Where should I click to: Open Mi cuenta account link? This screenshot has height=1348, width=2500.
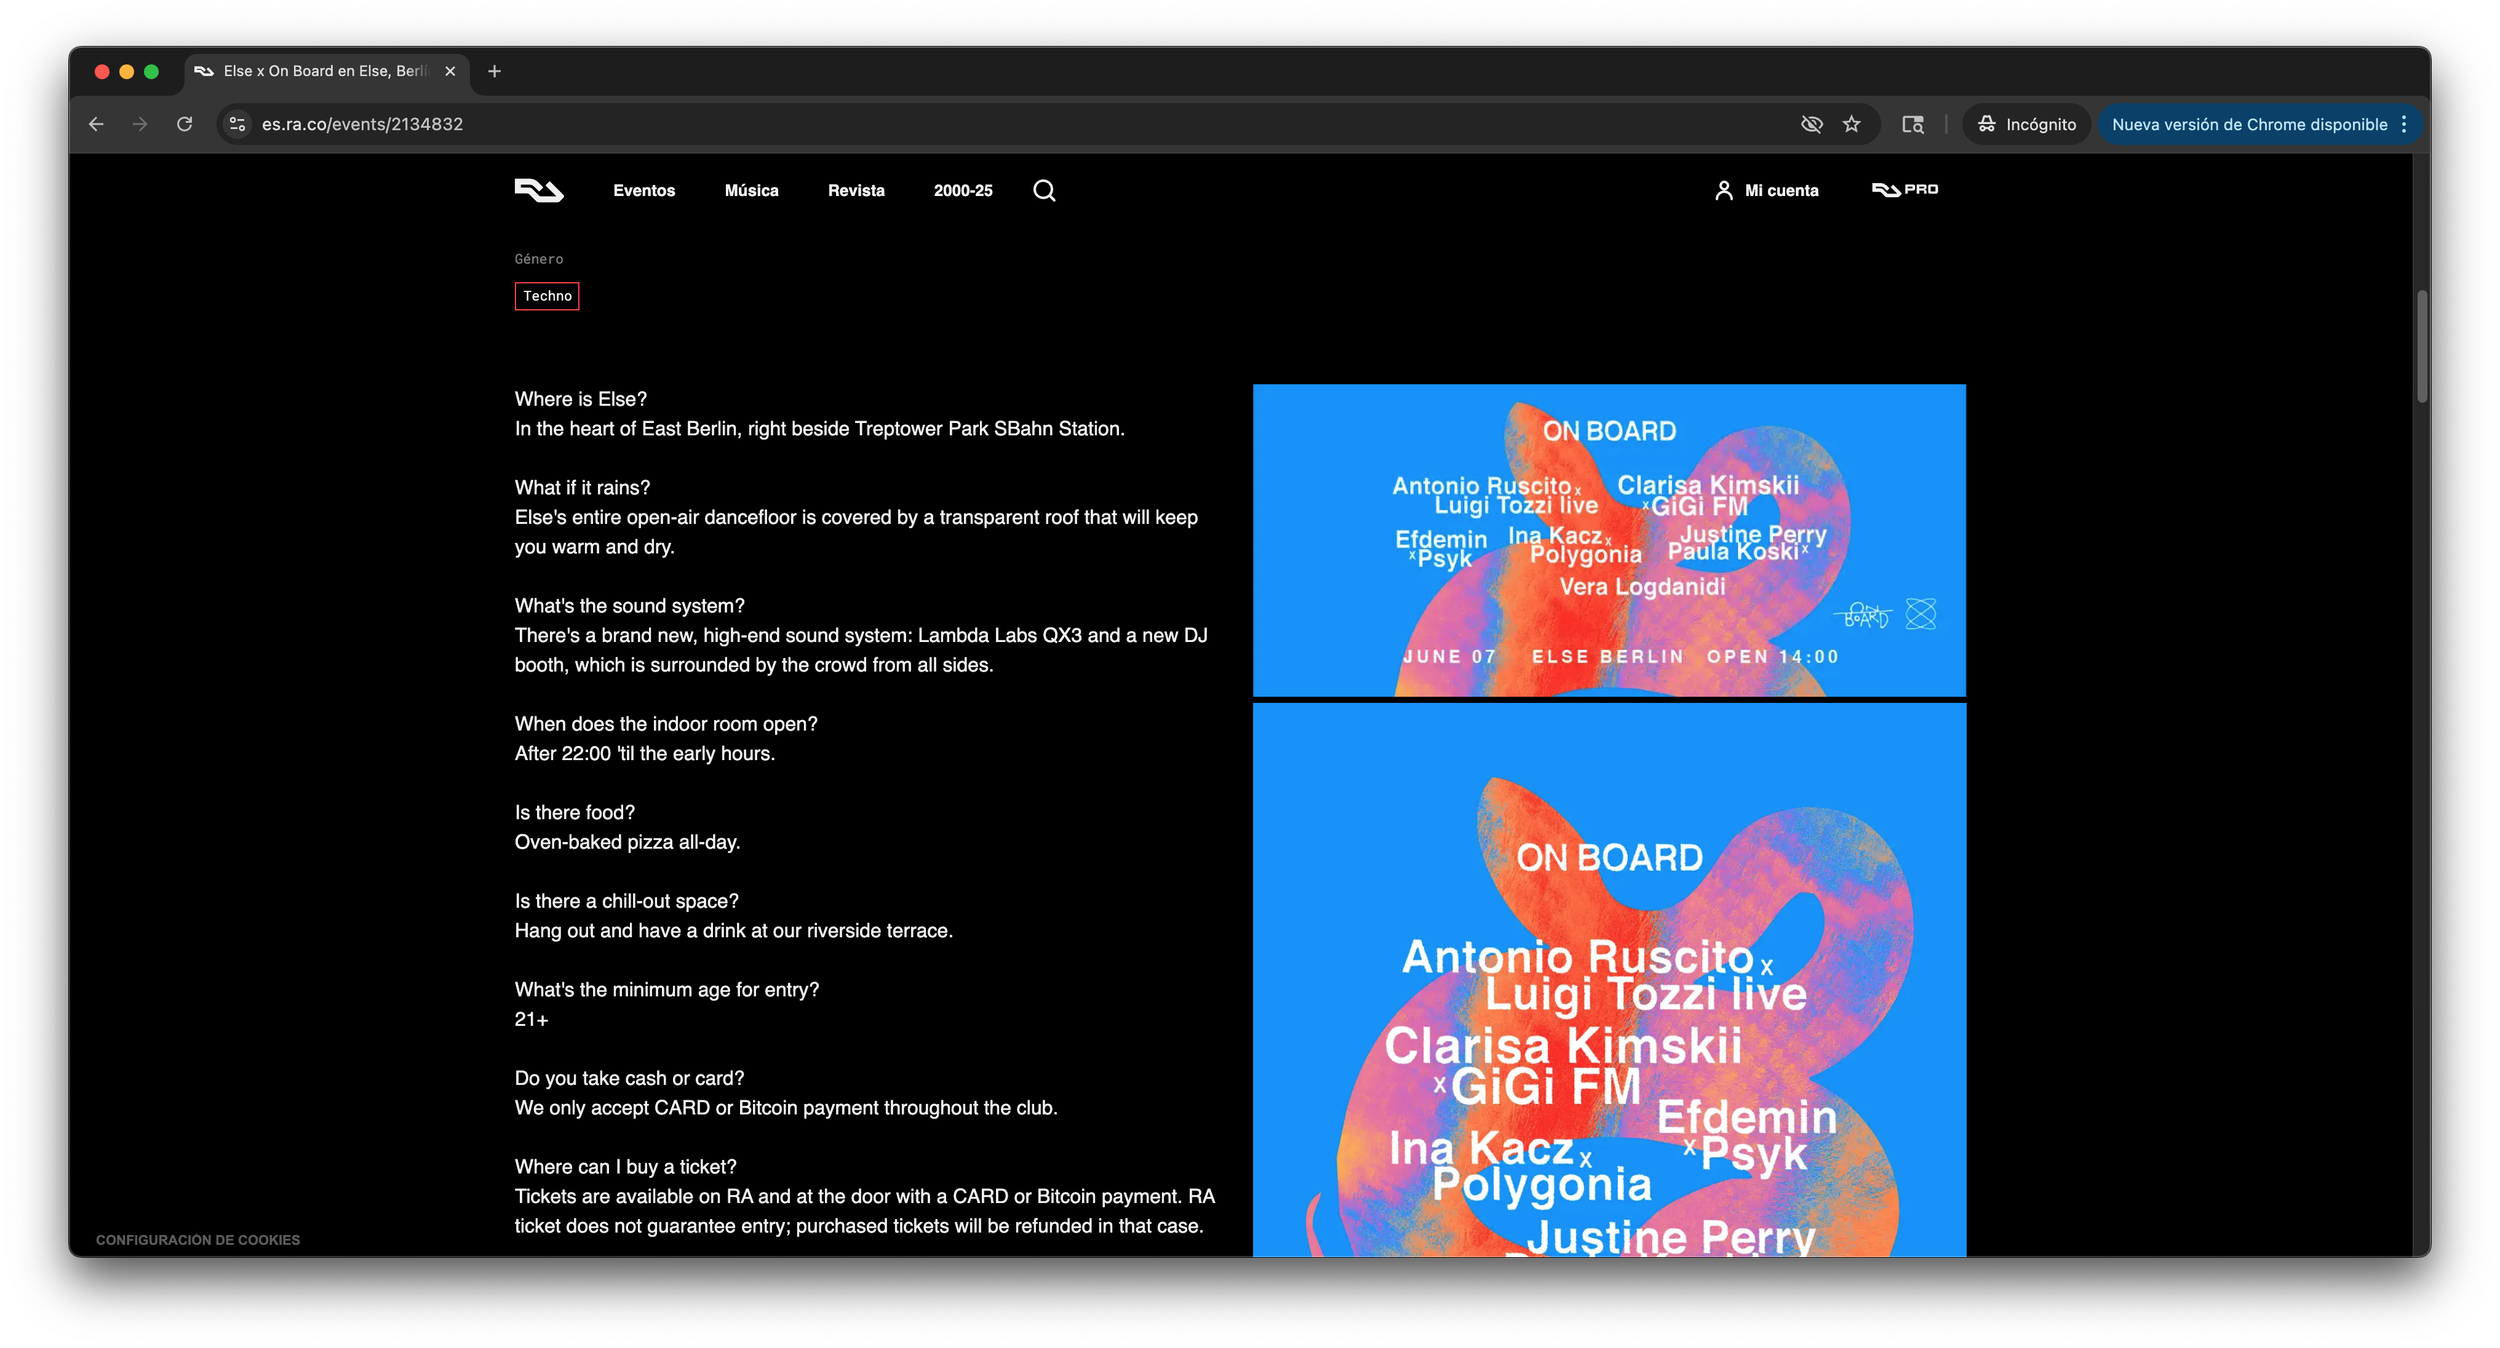point(1767,190)
